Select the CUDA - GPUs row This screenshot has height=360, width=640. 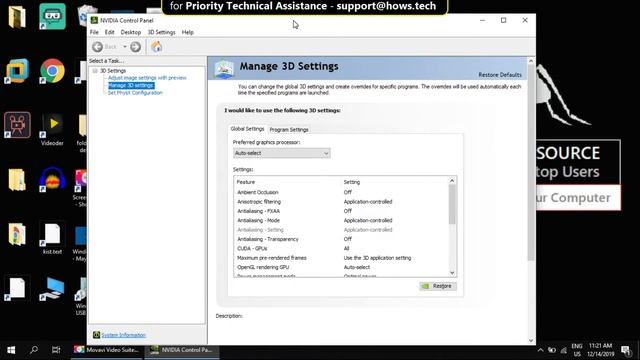click(x=342, y=249)
